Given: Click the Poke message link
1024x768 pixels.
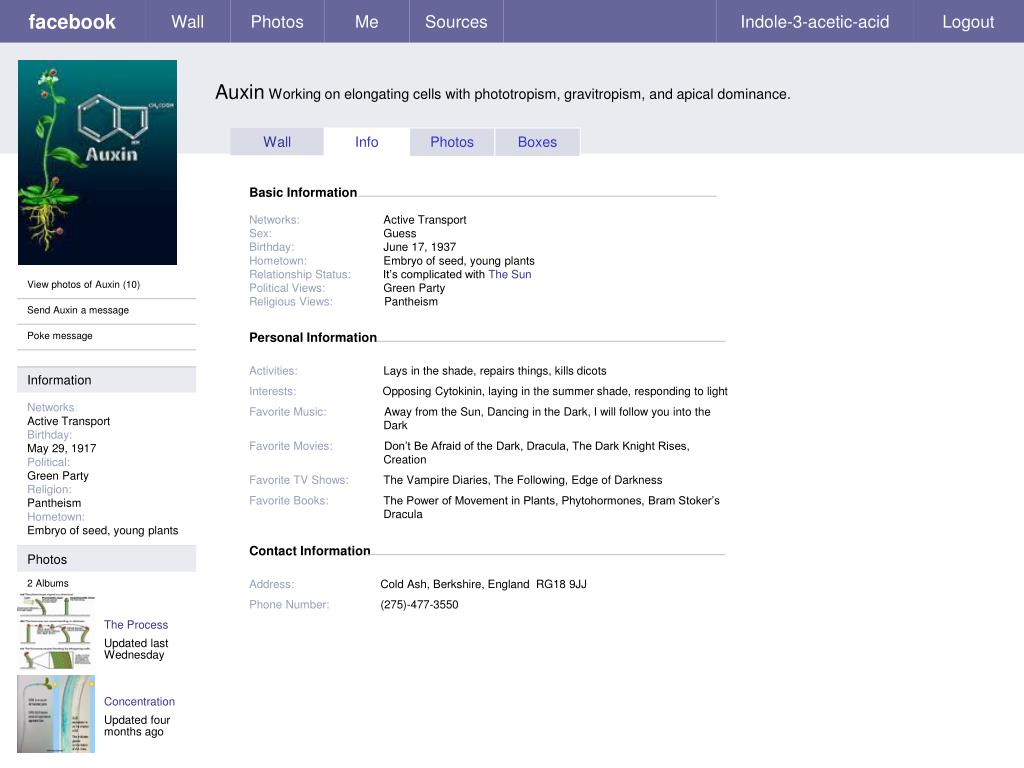Looking at the screenshot, I should [60, 336].
